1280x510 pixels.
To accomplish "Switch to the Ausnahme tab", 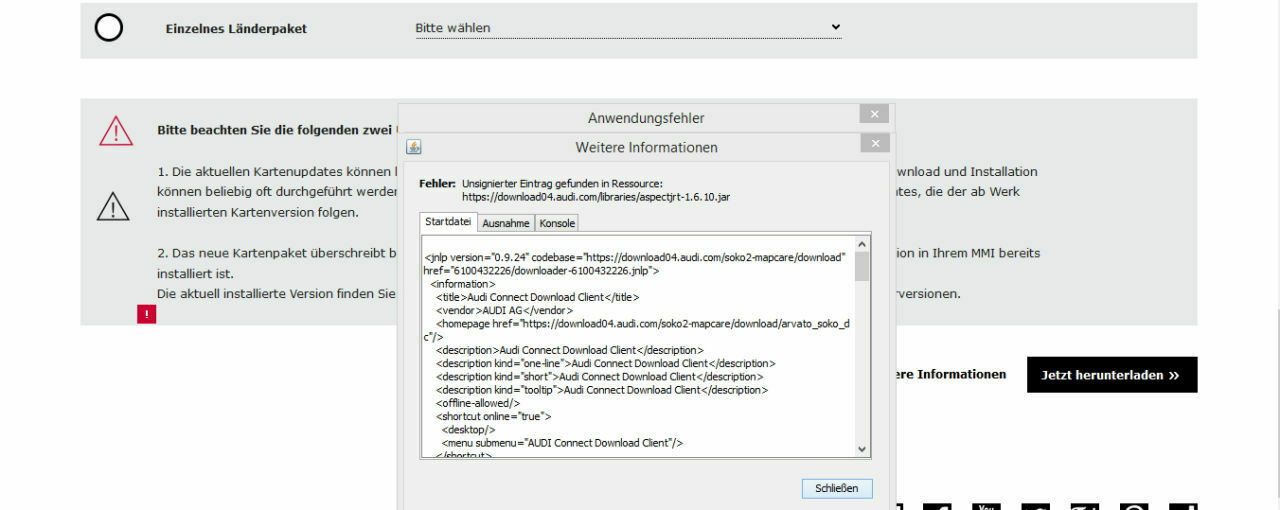I will [x=506, y=223].
